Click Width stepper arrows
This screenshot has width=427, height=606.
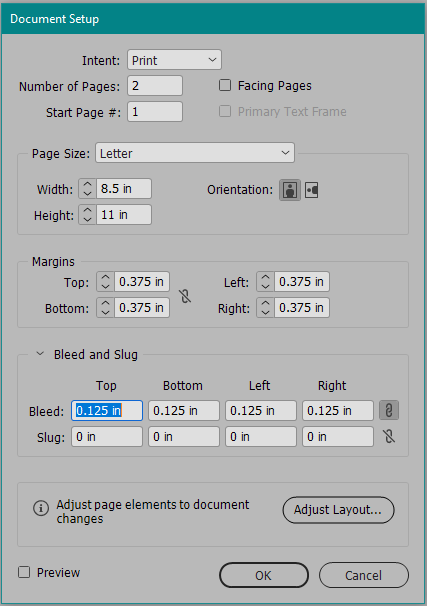point(87,189)
